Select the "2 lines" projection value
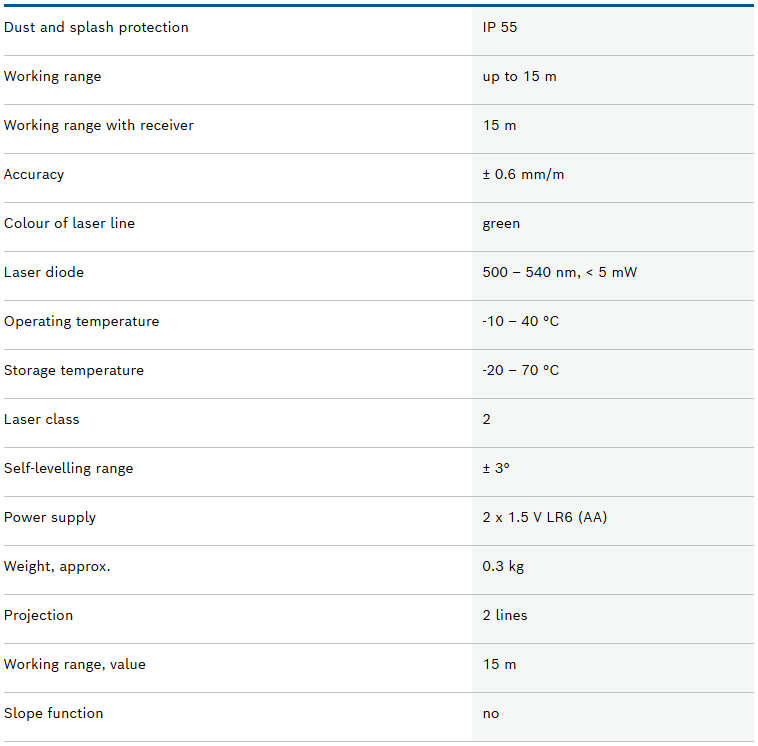Viewport: 758px width, 746px height. click(505, 615)
